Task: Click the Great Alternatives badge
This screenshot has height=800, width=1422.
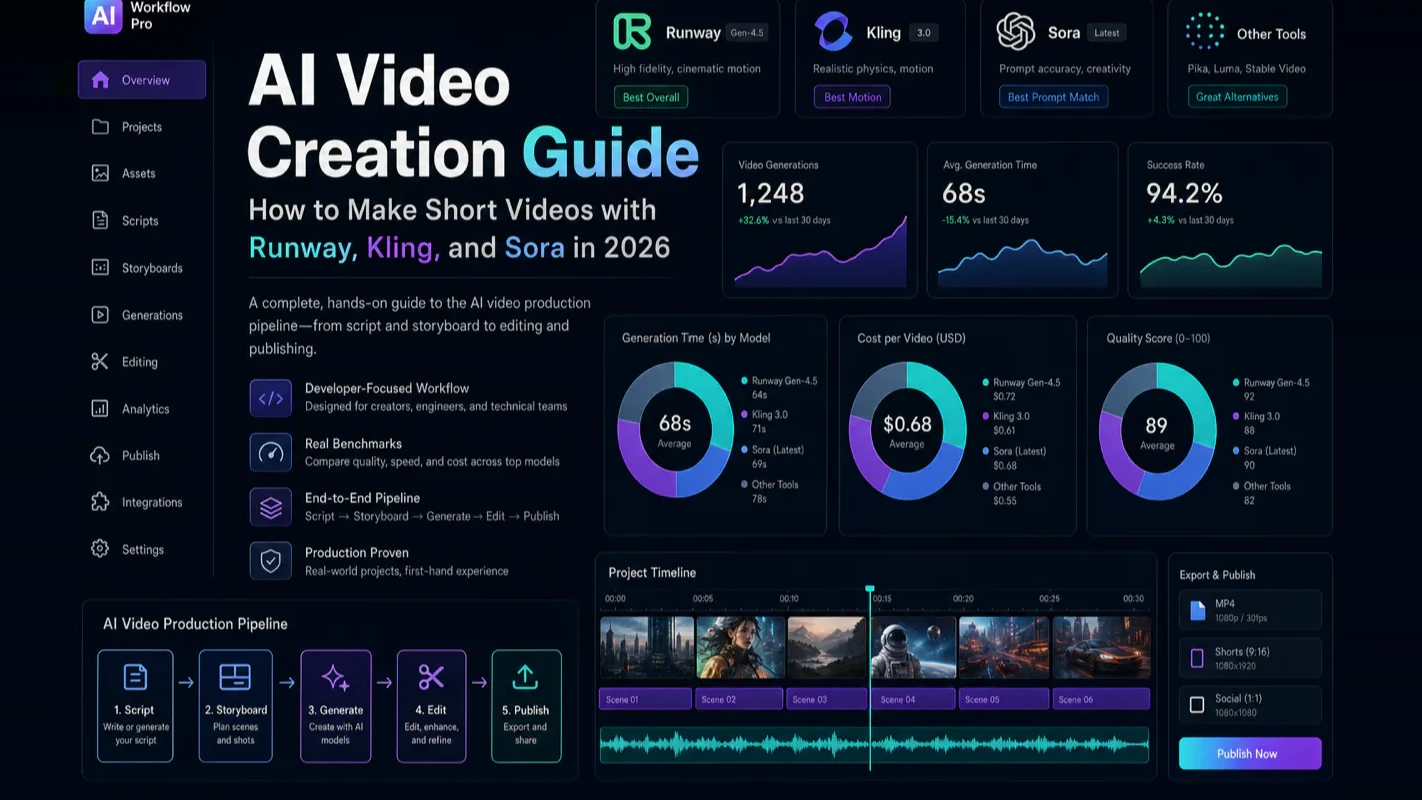Action: [1237, 97]
